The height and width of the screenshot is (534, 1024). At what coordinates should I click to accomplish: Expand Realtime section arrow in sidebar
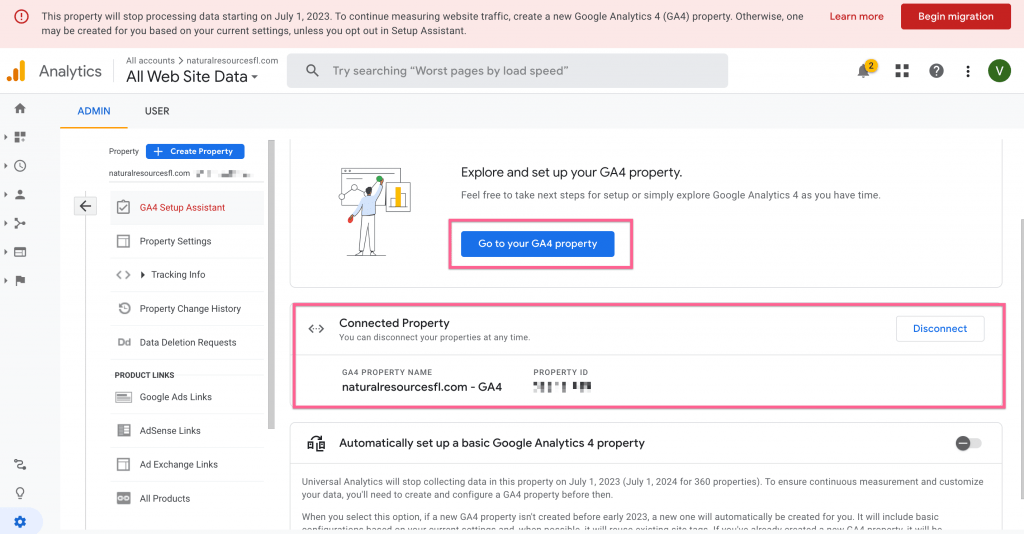6,166
